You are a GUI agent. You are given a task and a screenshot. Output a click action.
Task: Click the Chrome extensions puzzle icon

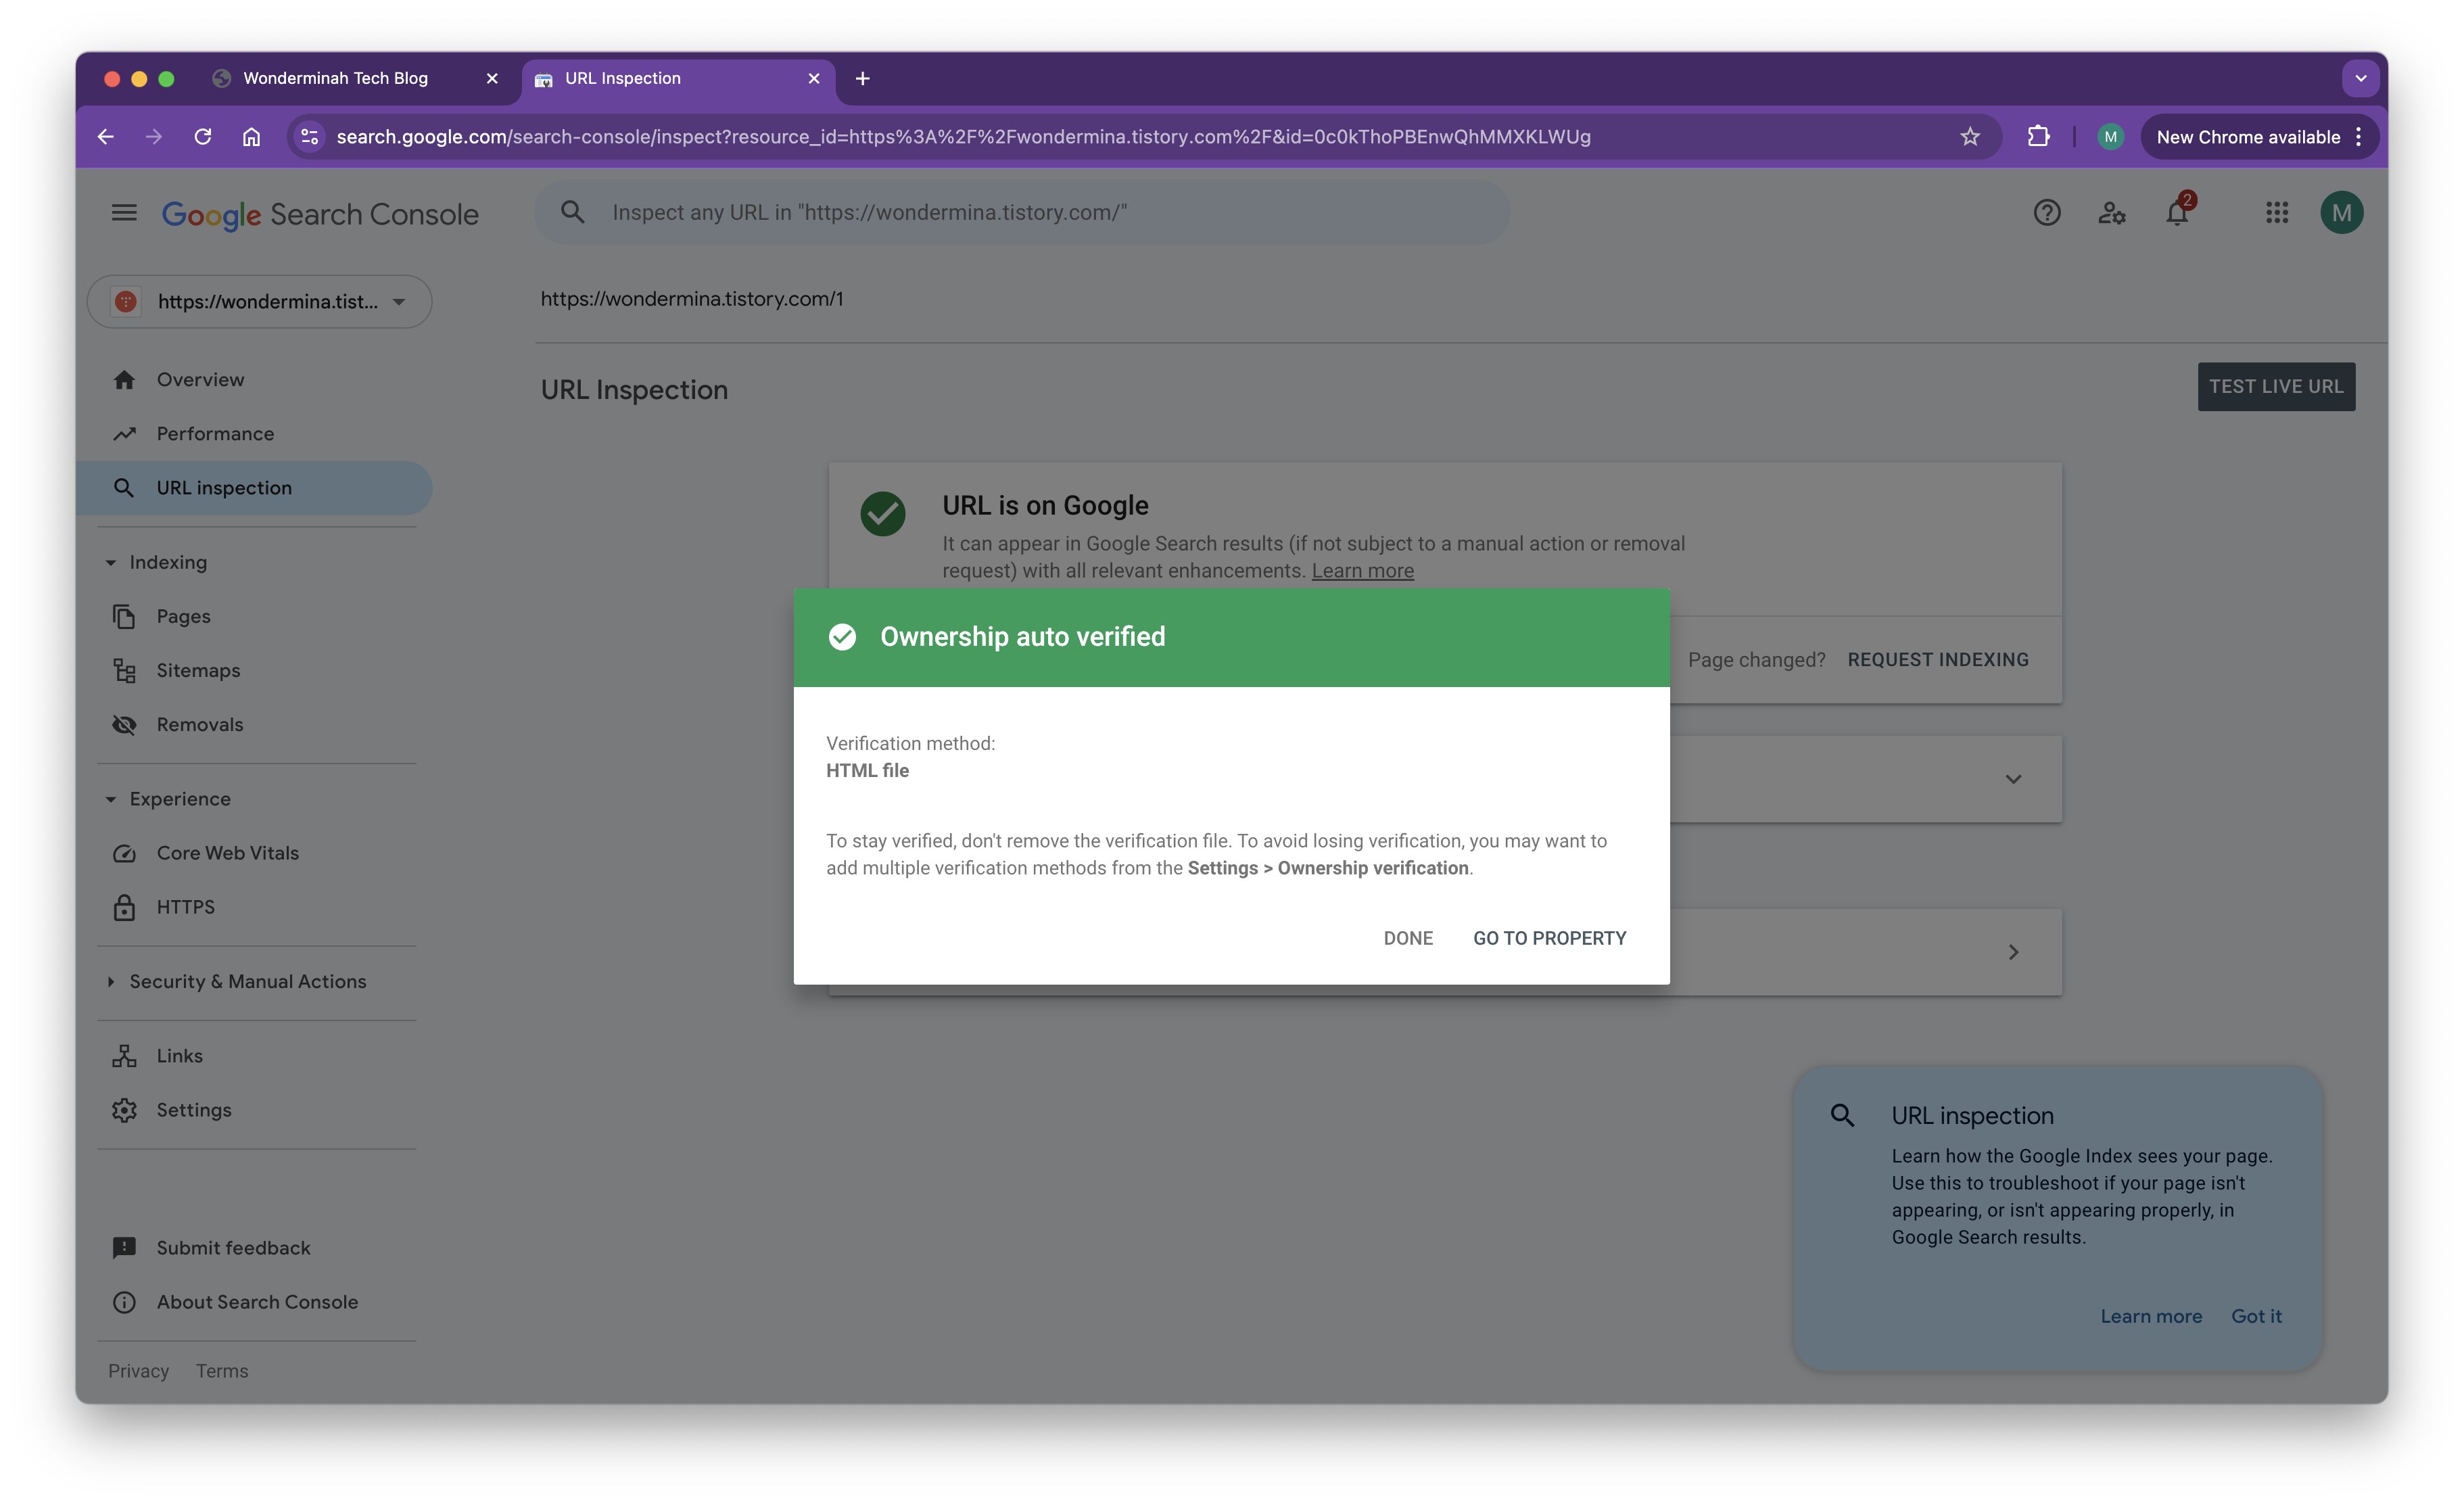coord(2038,137)
